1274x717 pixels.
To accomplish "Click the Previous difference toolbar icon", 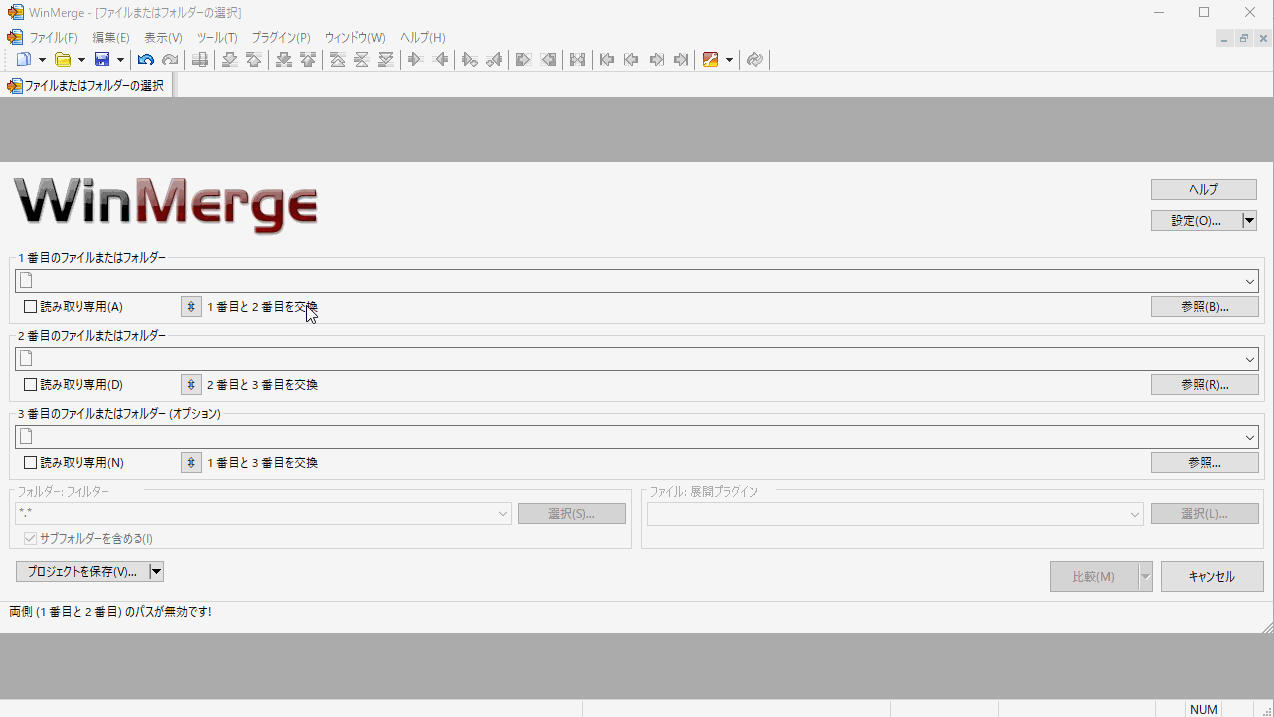I will click(x=254, y=60).
